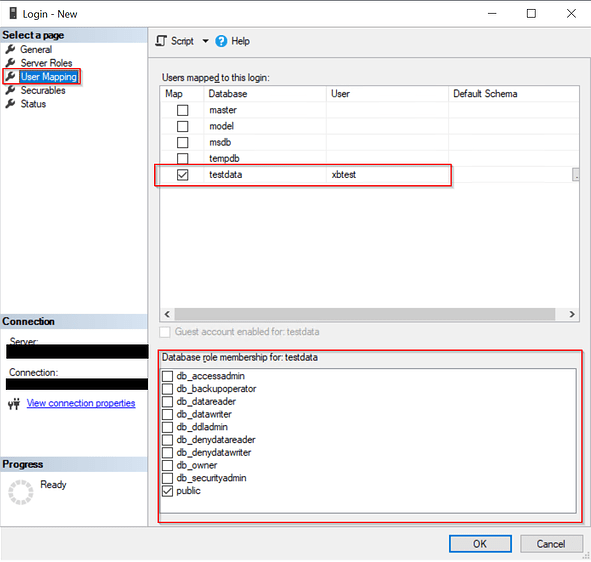
Task: Click the Guest account enabled checkbox
Action: click(165, 332)
